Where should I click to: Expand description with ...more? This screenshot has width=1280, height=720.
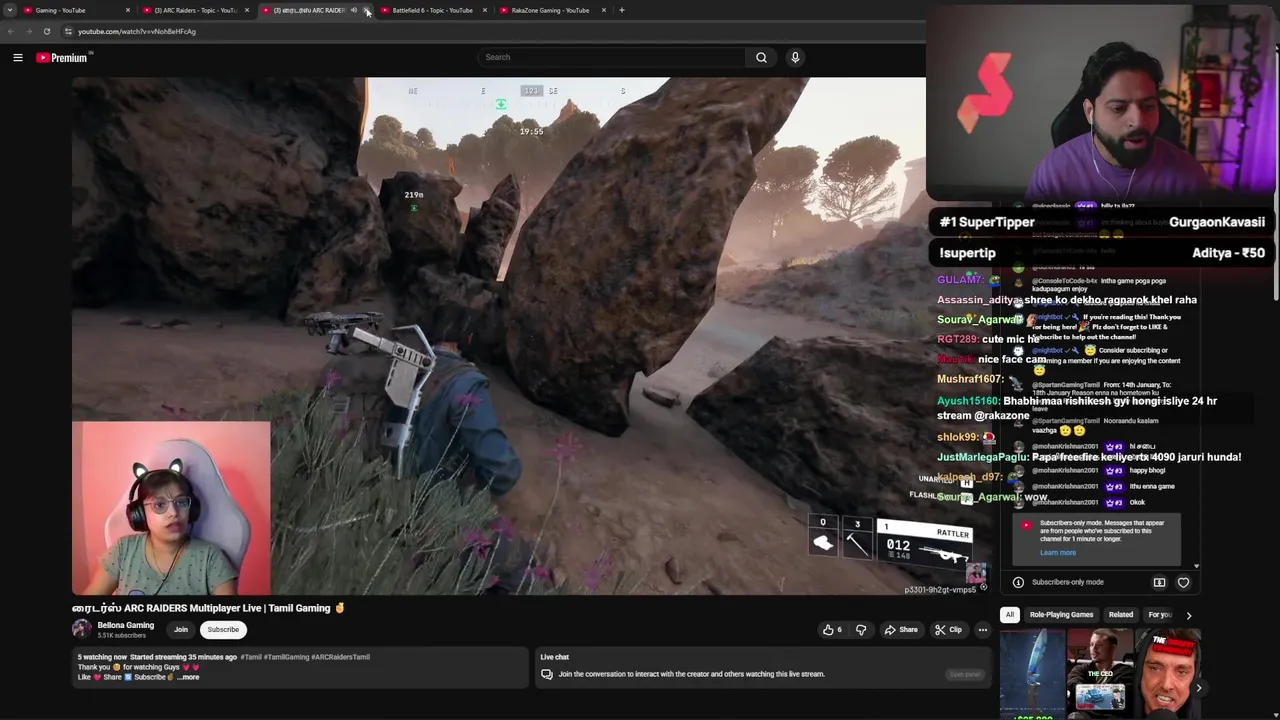pyautogui.click(x=187, y=677)
